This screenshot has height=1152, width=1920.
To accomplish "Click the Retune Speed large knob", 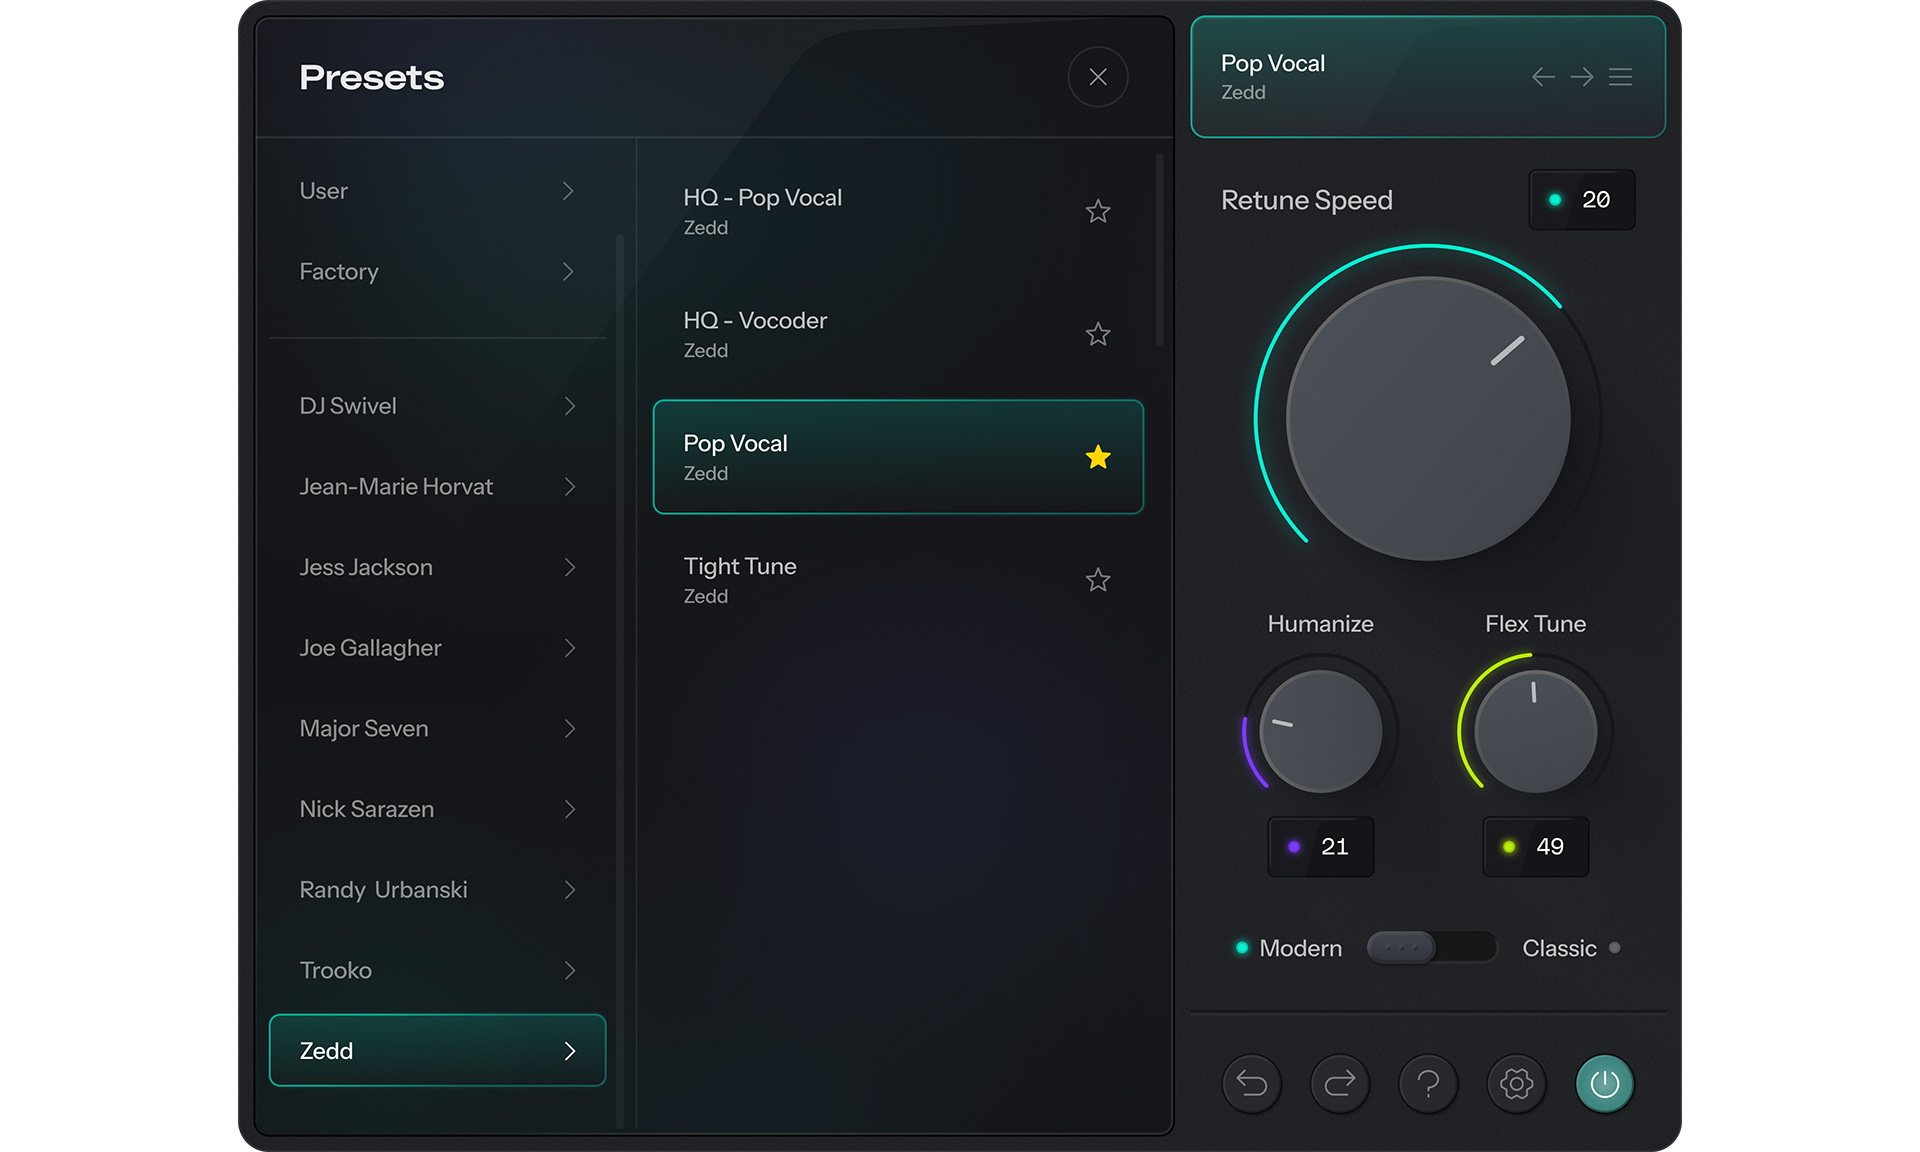I will tap(1427, 418).
